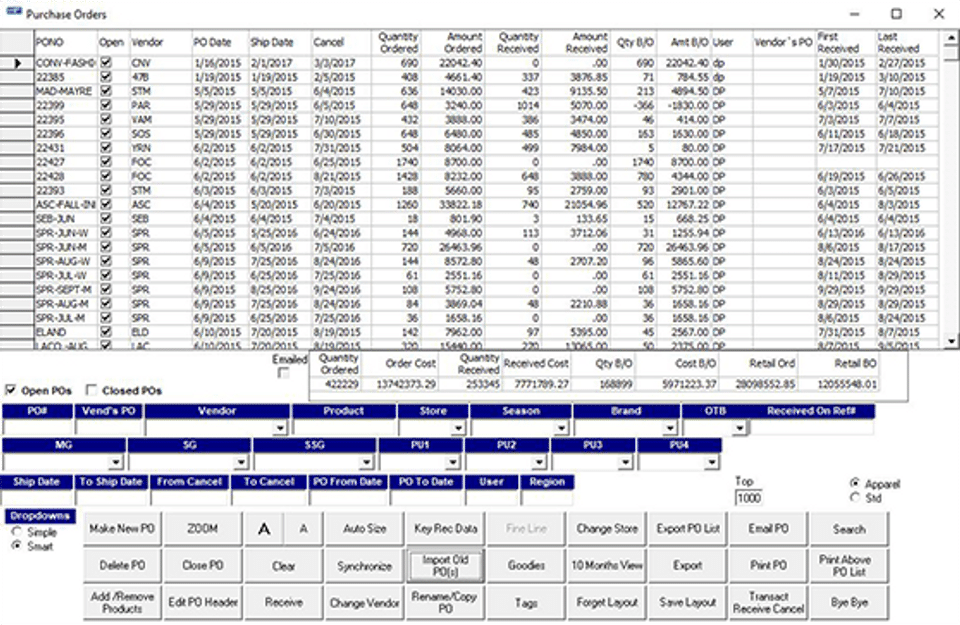Click the Clear button
The image size is (960, 625).
pos(283,566)
